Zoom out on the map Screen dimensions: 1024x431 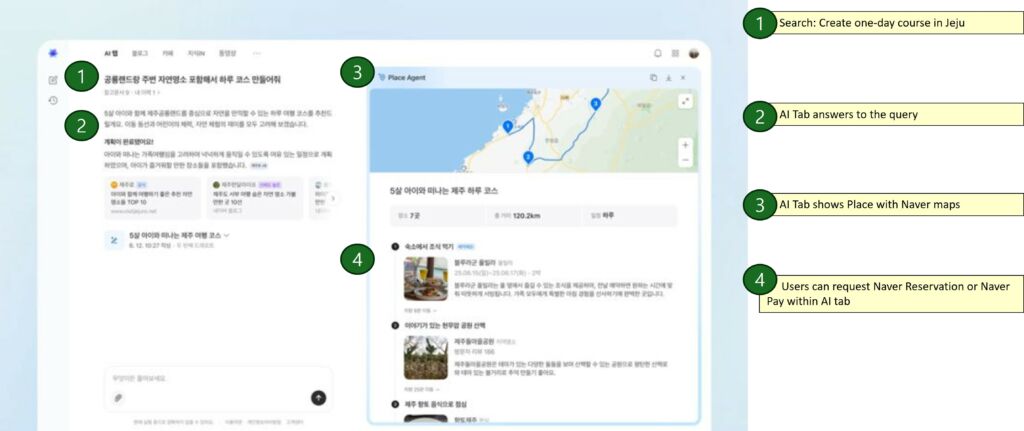(685, 160)
